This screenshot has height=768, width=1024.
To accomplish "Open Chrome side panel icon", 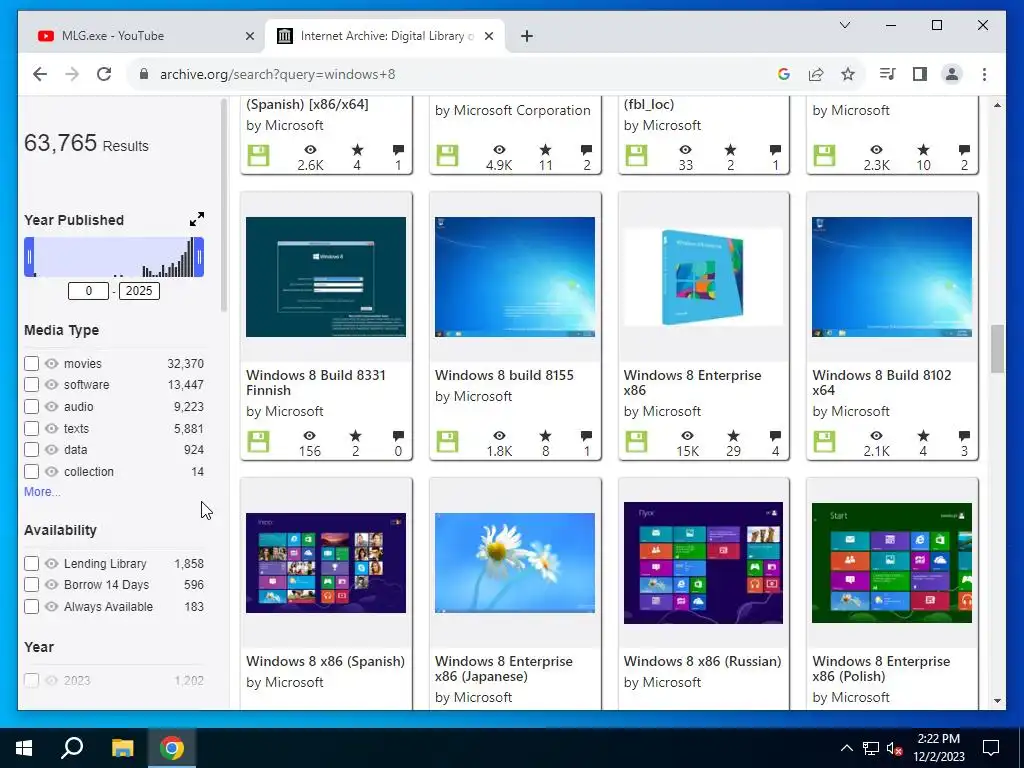I will pyautogui.click(x=920, y=74).
